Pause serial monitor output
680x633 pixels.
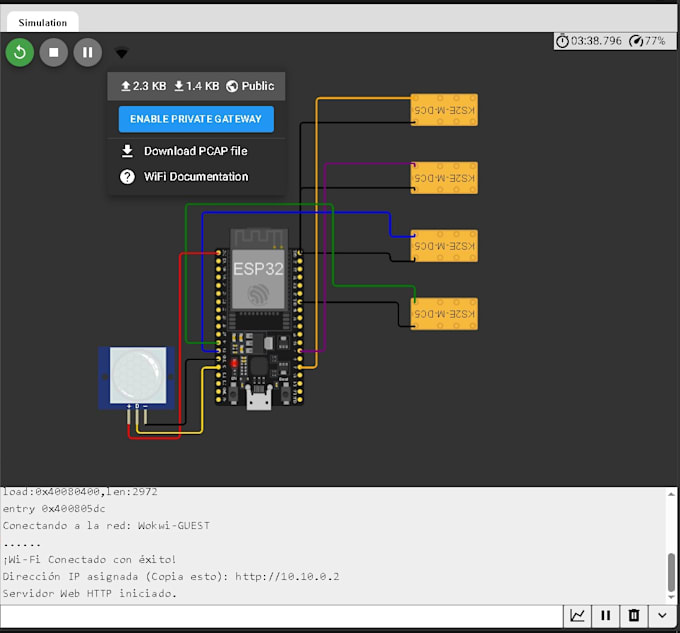605,615
